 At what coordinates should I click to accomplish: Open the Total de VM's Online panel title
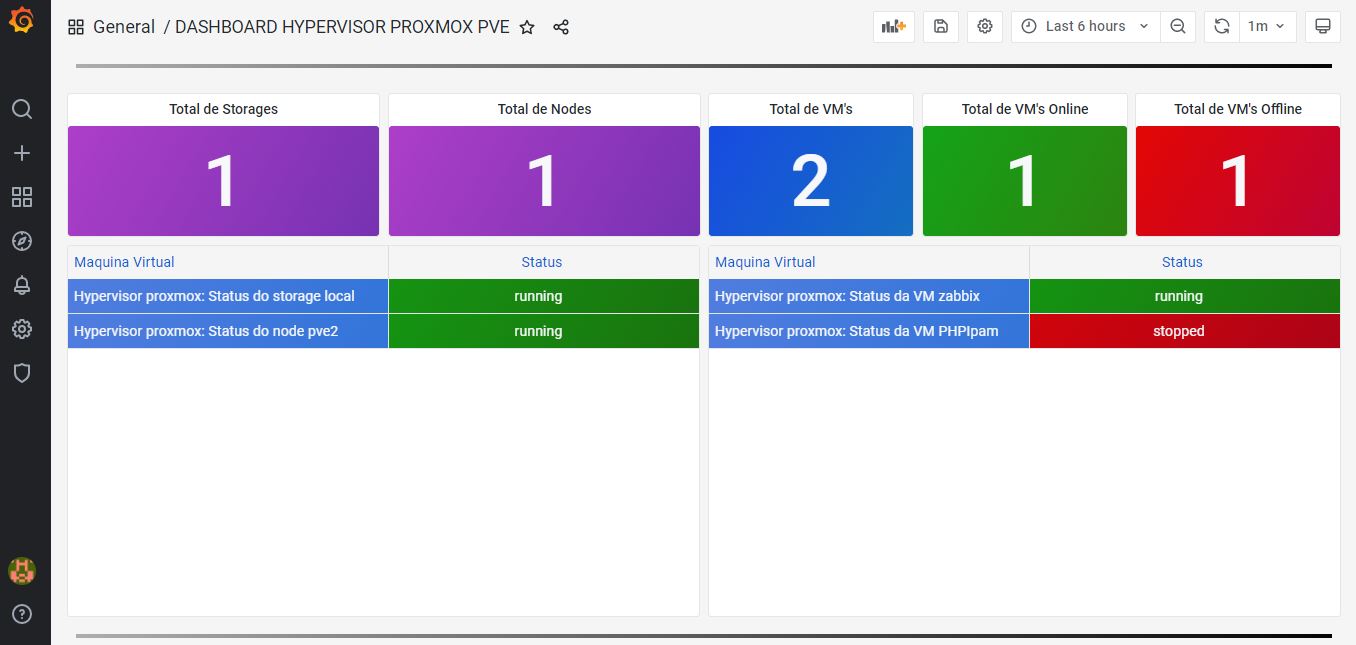click(x=1025, y=109)
